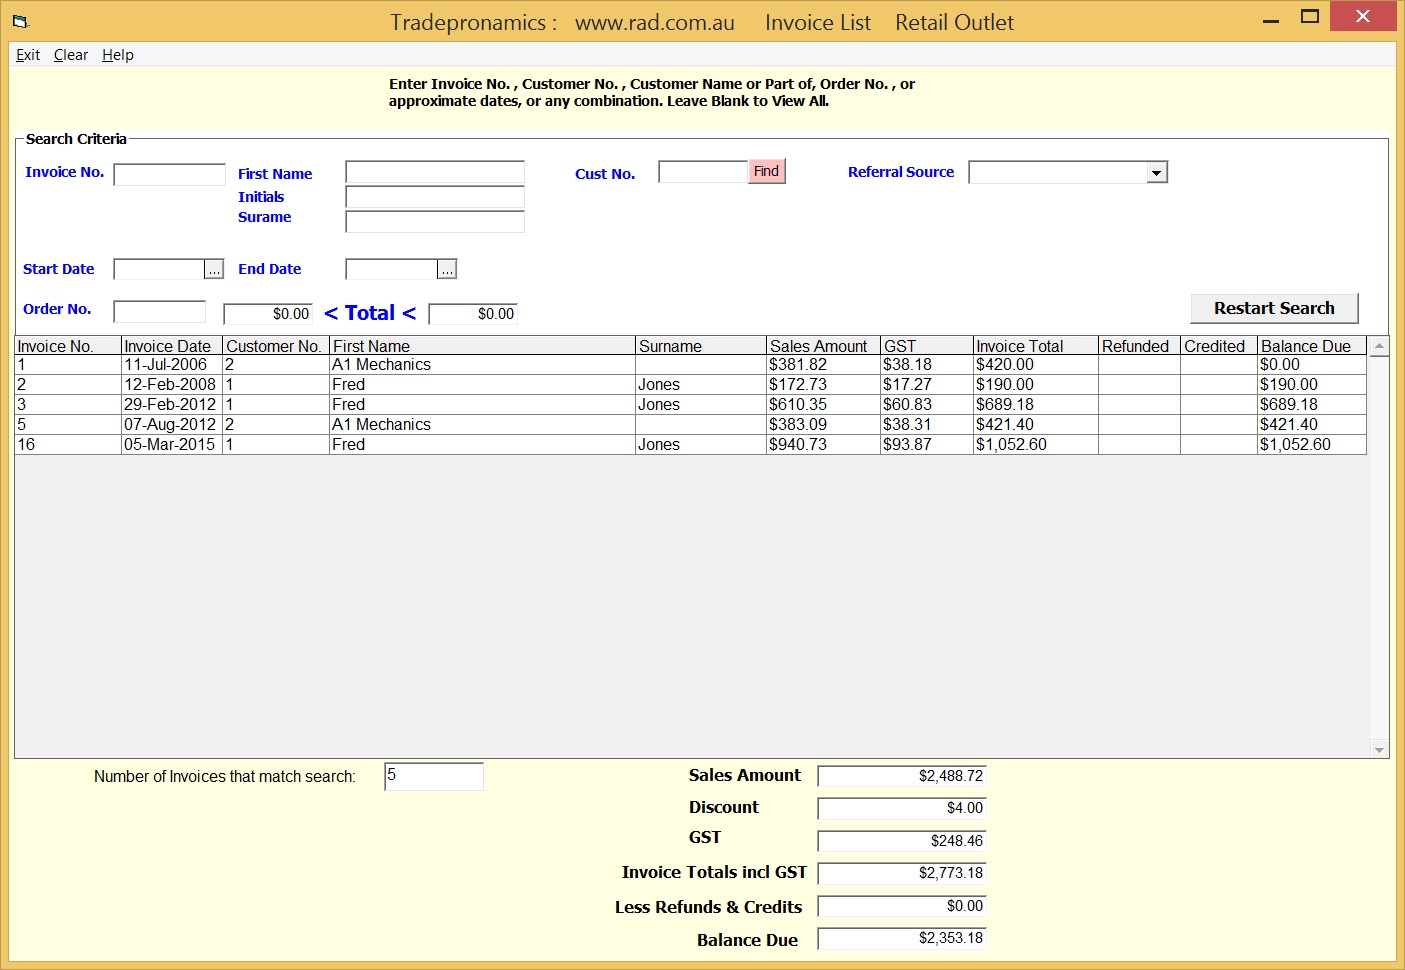This screenshot has width=1405, height=970.
Task: Click the Balance Due column header
Action: pos(1312,346)
